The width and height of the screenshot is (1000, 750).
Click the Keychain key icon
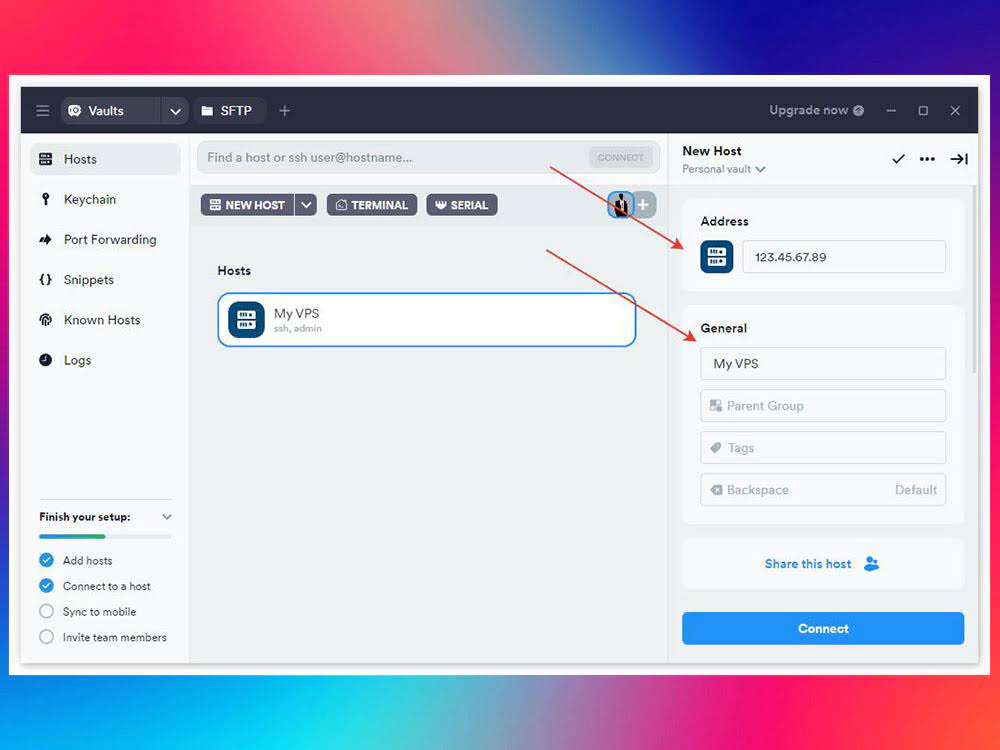tap(45, 199)
